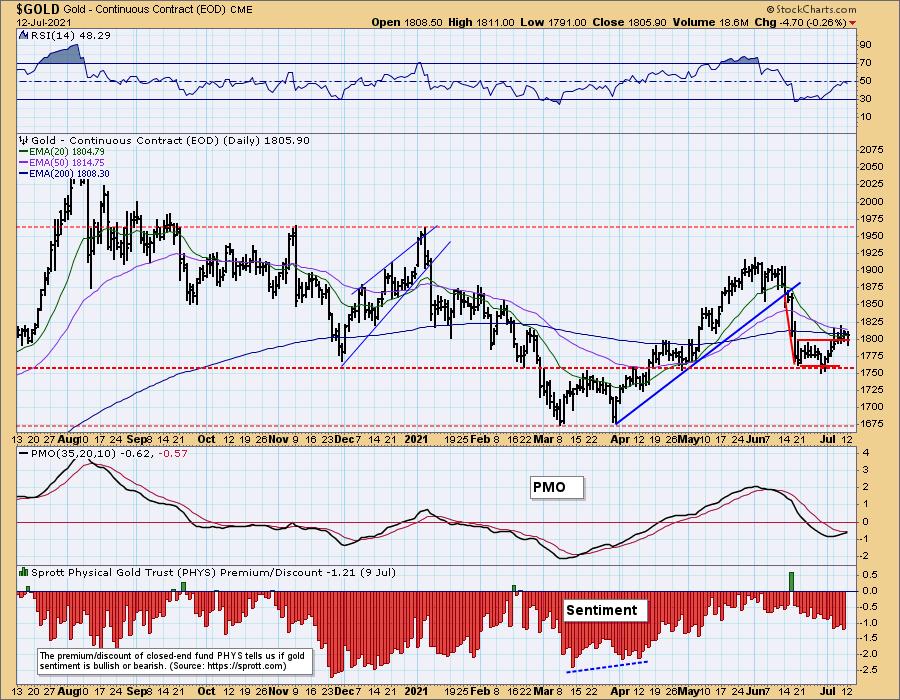
Task: Select the dark blue EMA(200) legend swatch
Action: pos(24,174)
